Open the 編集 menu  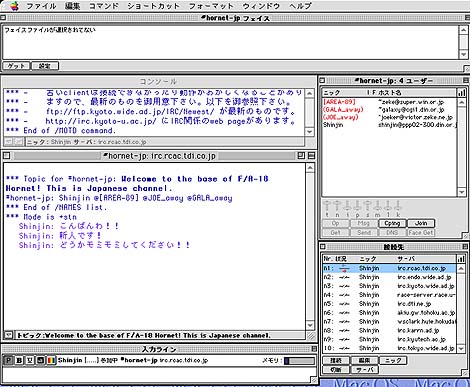(x=73, y=6)
